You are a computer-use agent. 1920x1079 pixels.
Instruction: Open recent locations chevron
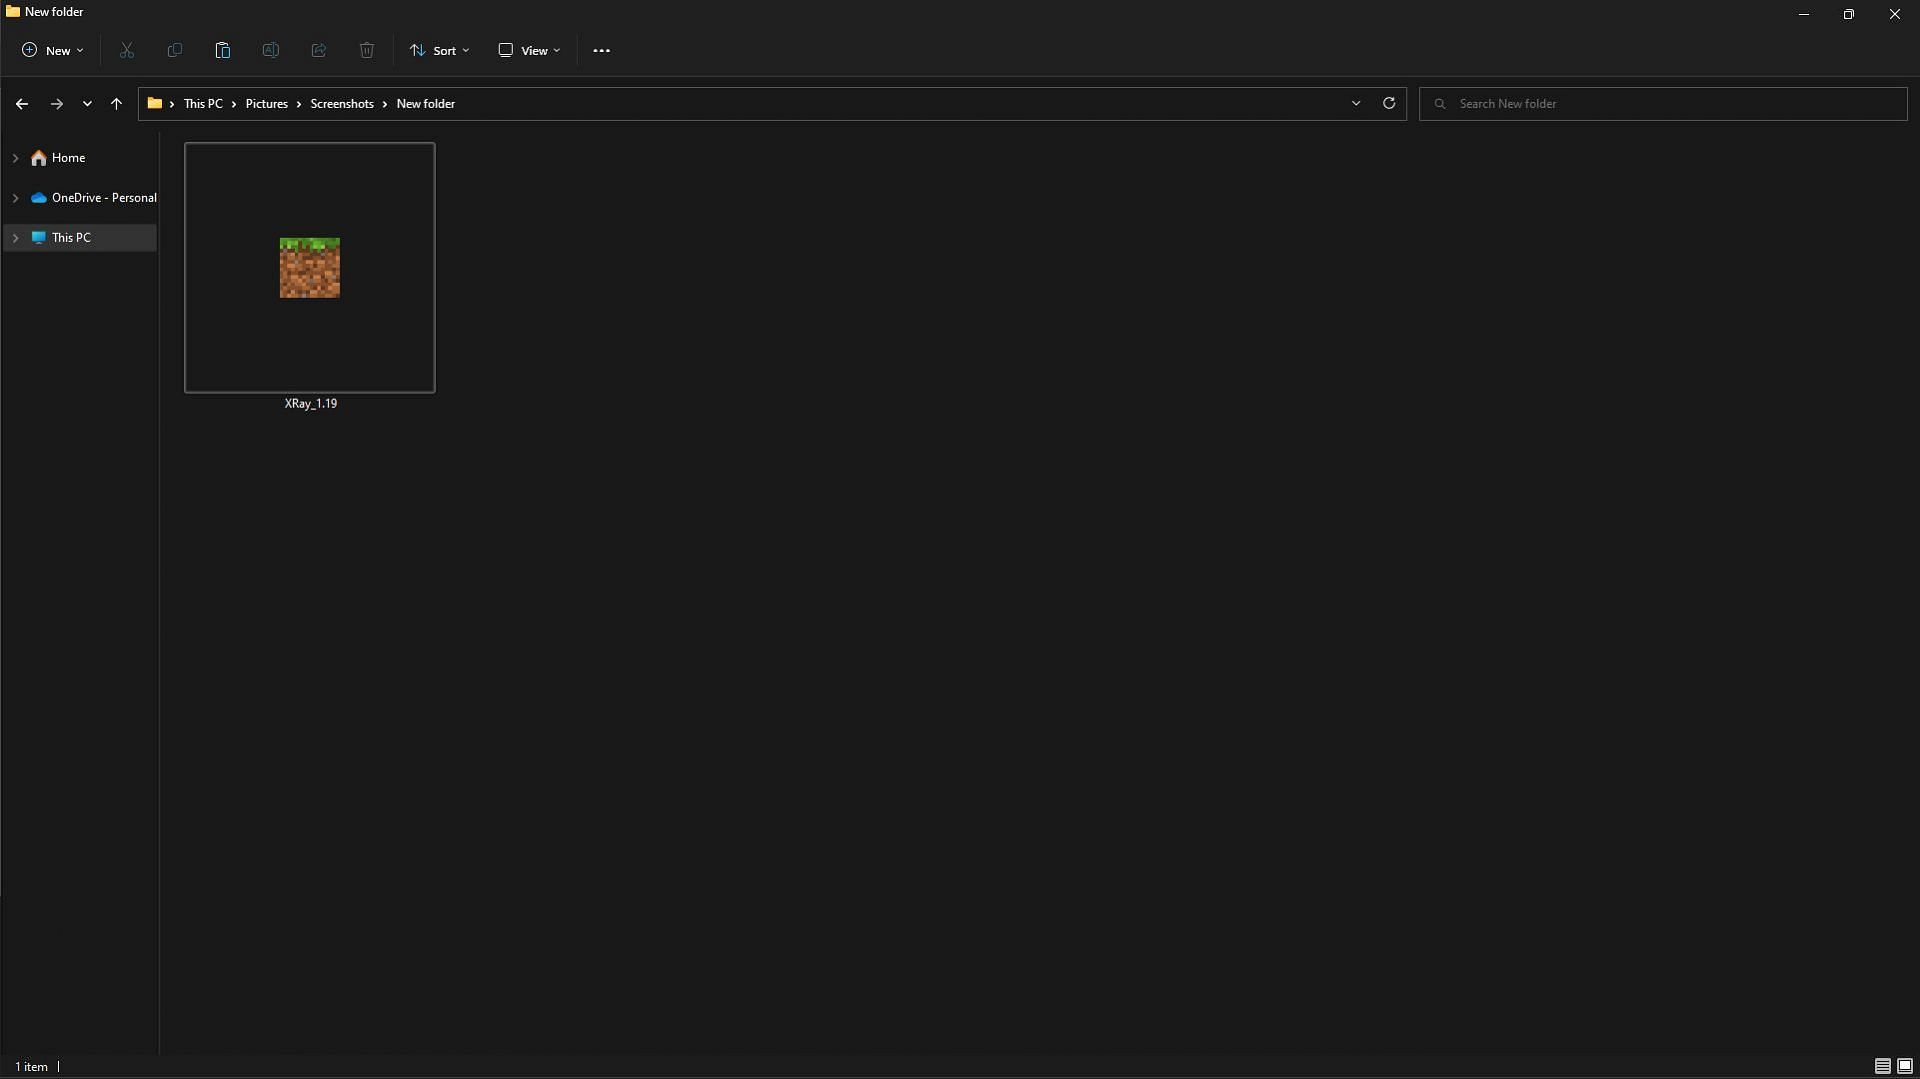87,104
